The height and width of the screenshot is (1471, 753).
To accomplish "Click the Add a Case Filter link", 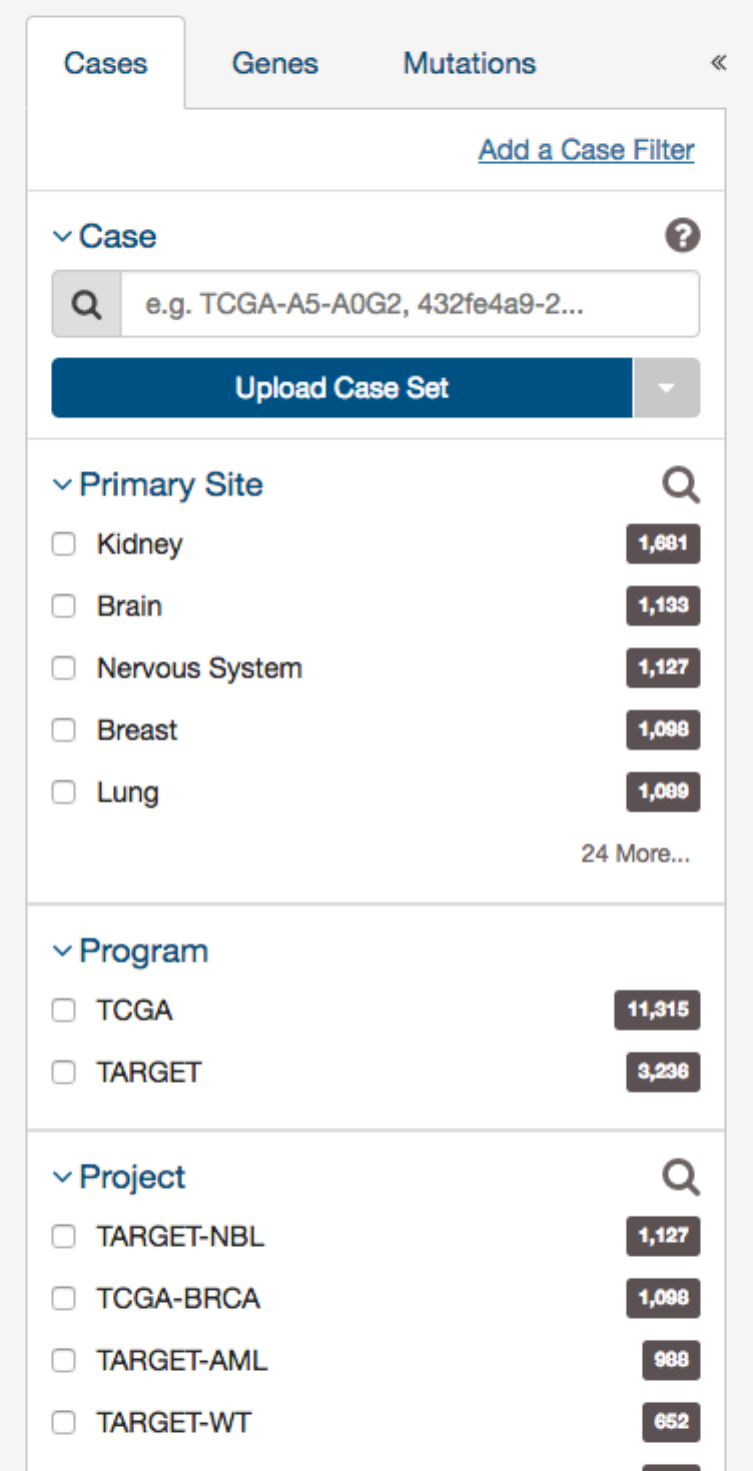I will point(586,150).
